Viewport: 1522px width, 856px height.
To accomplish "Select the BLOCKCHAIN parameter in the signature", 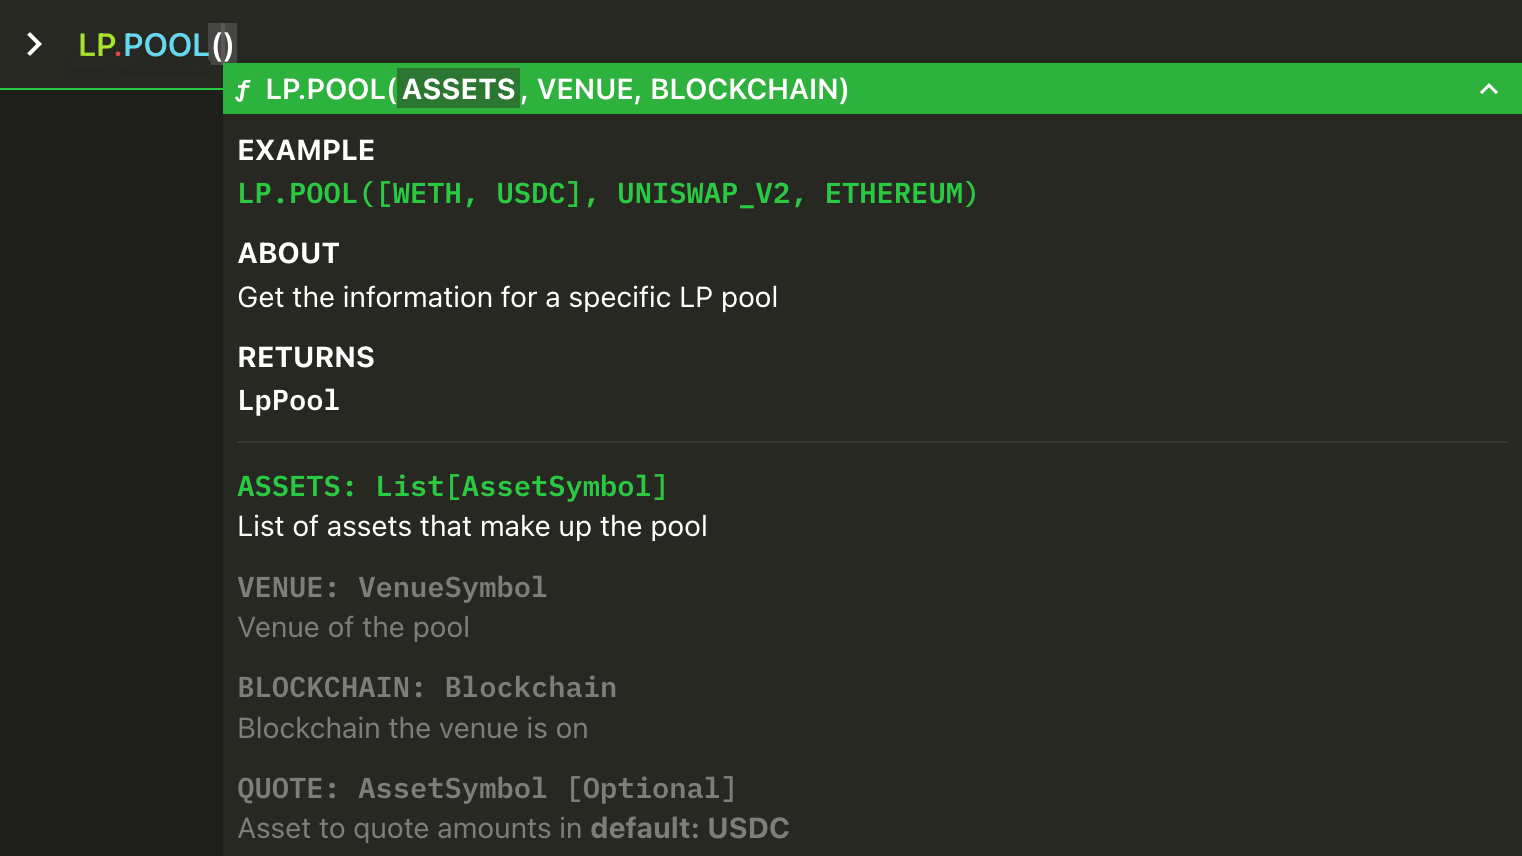I will (743, 89).
